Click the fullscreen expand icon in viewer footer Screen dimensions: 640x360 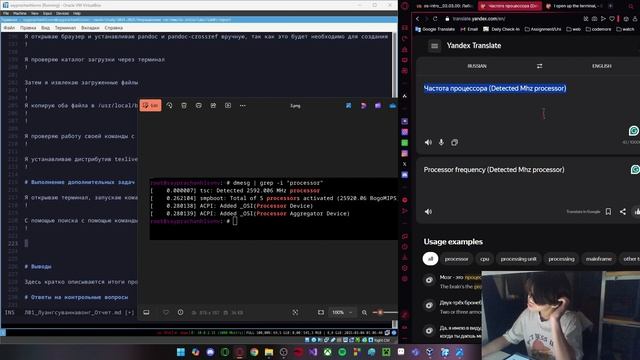pos(295,312)
